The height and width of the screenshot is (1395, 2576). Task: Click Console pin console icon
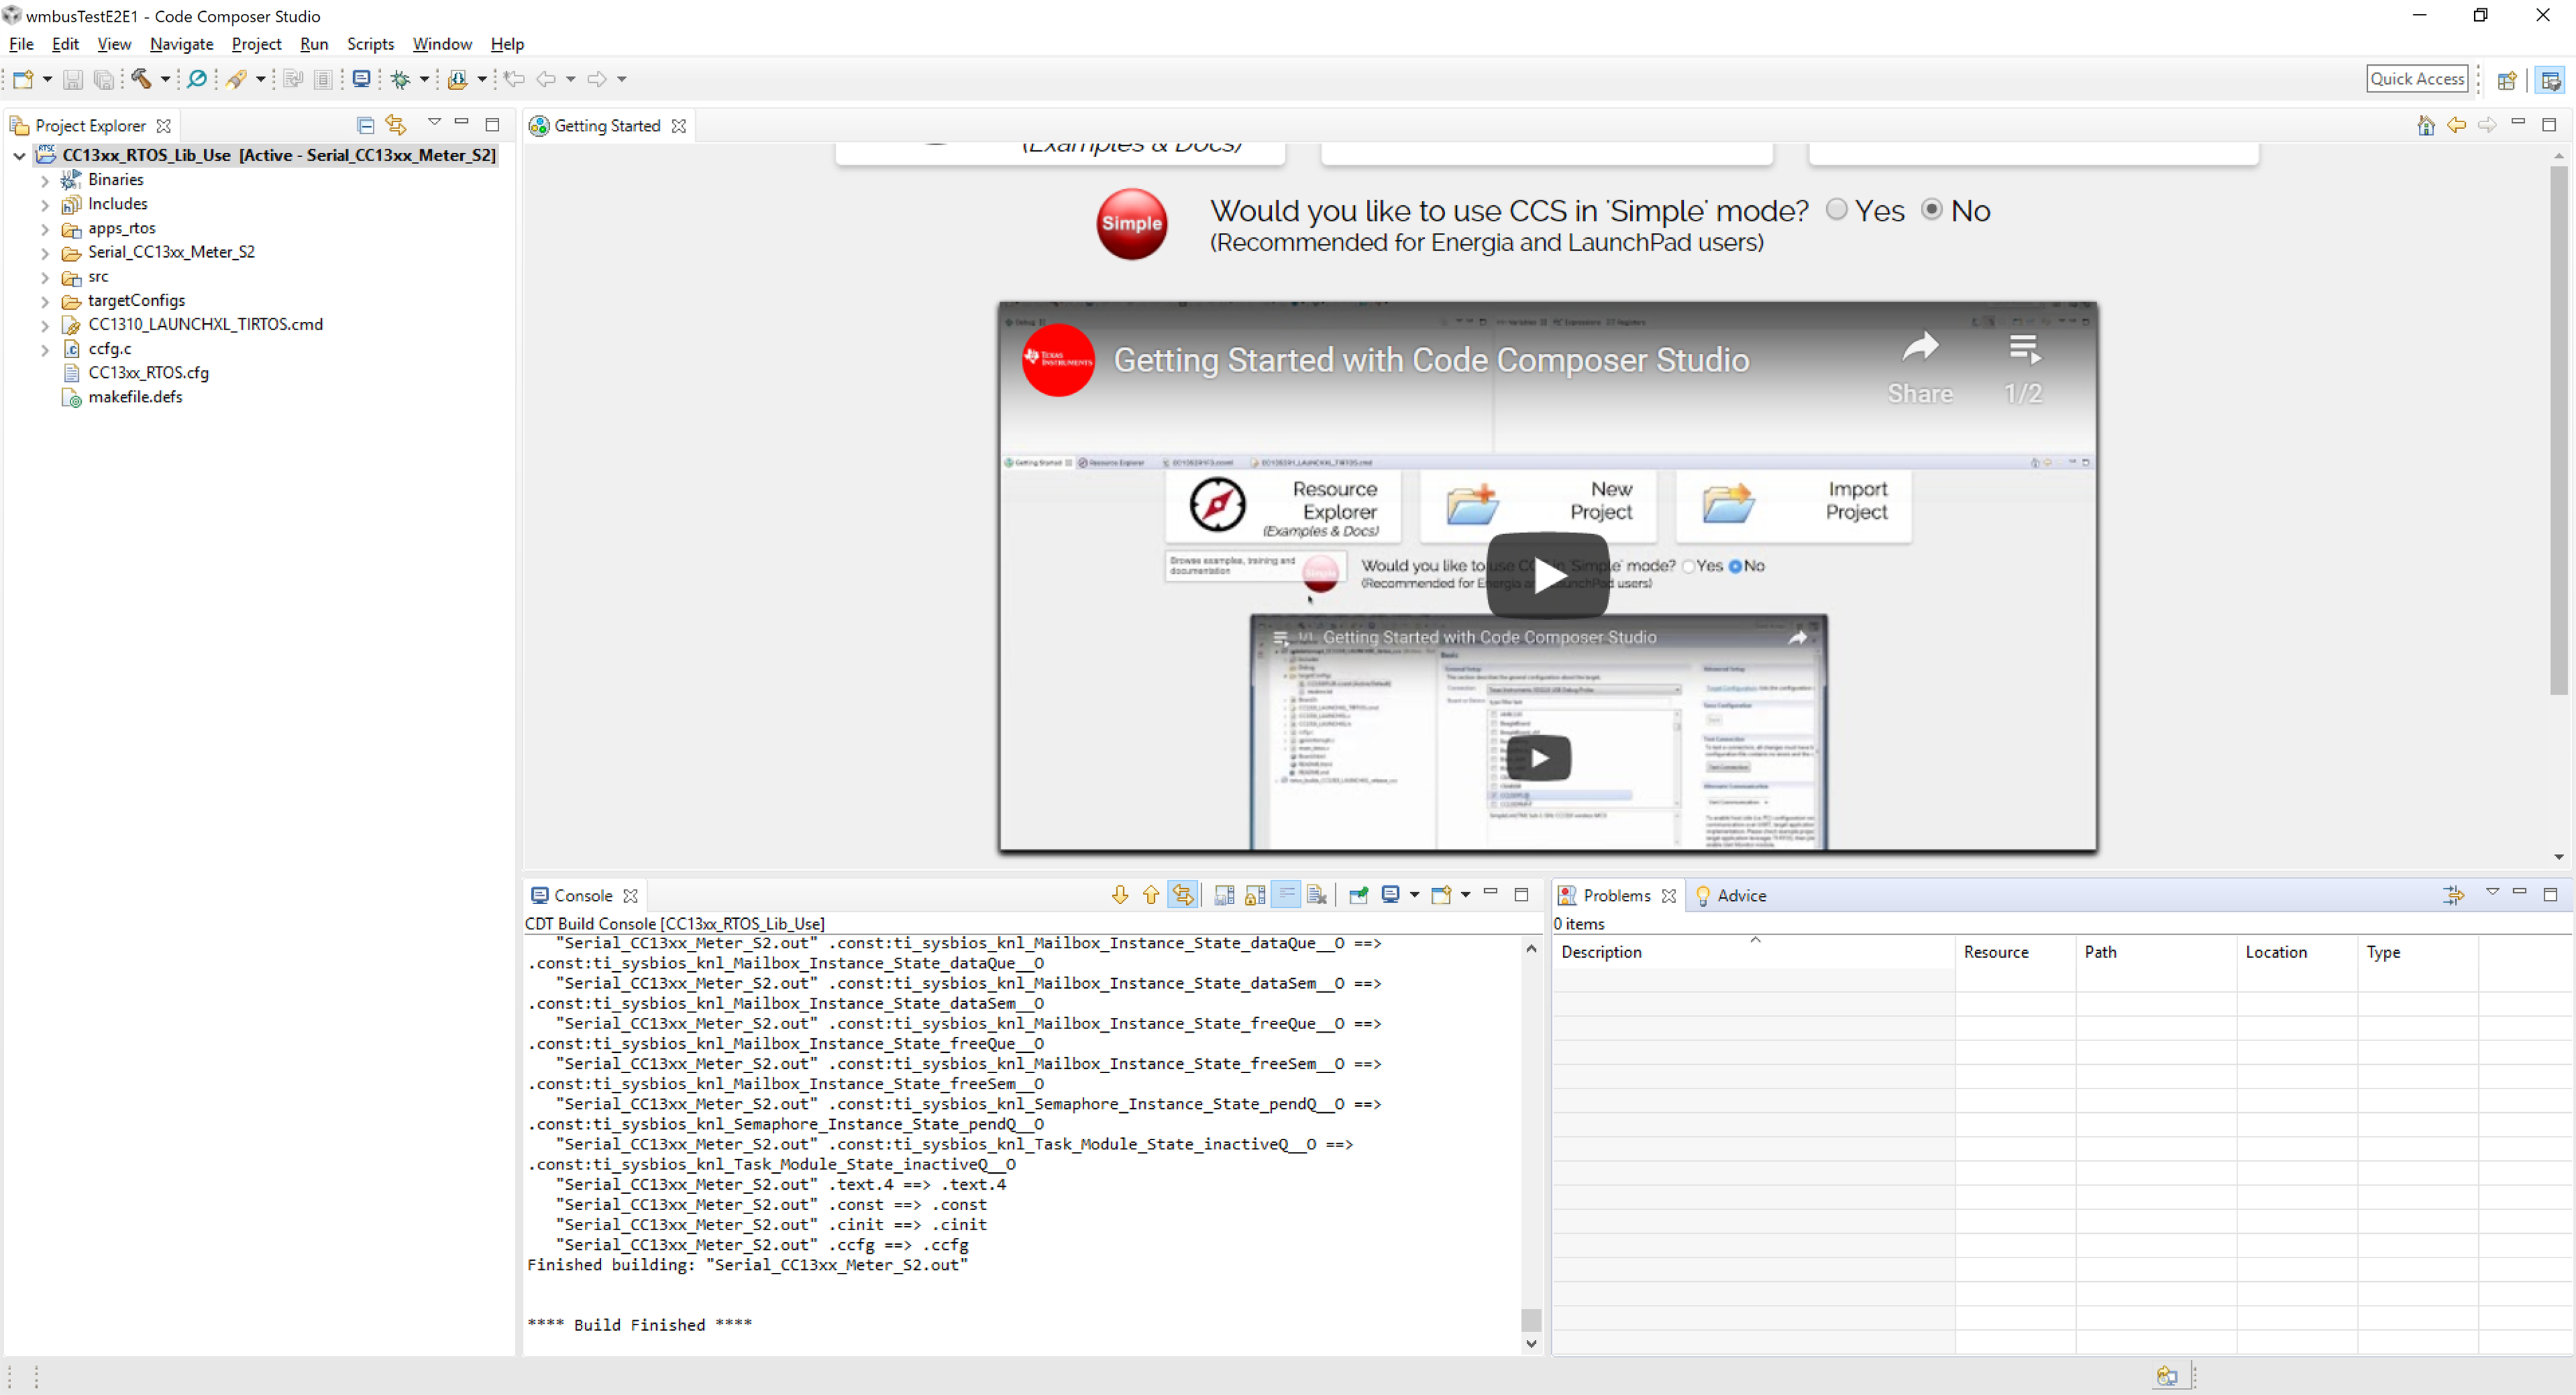pyautogui.click(x=1358, y=895)
